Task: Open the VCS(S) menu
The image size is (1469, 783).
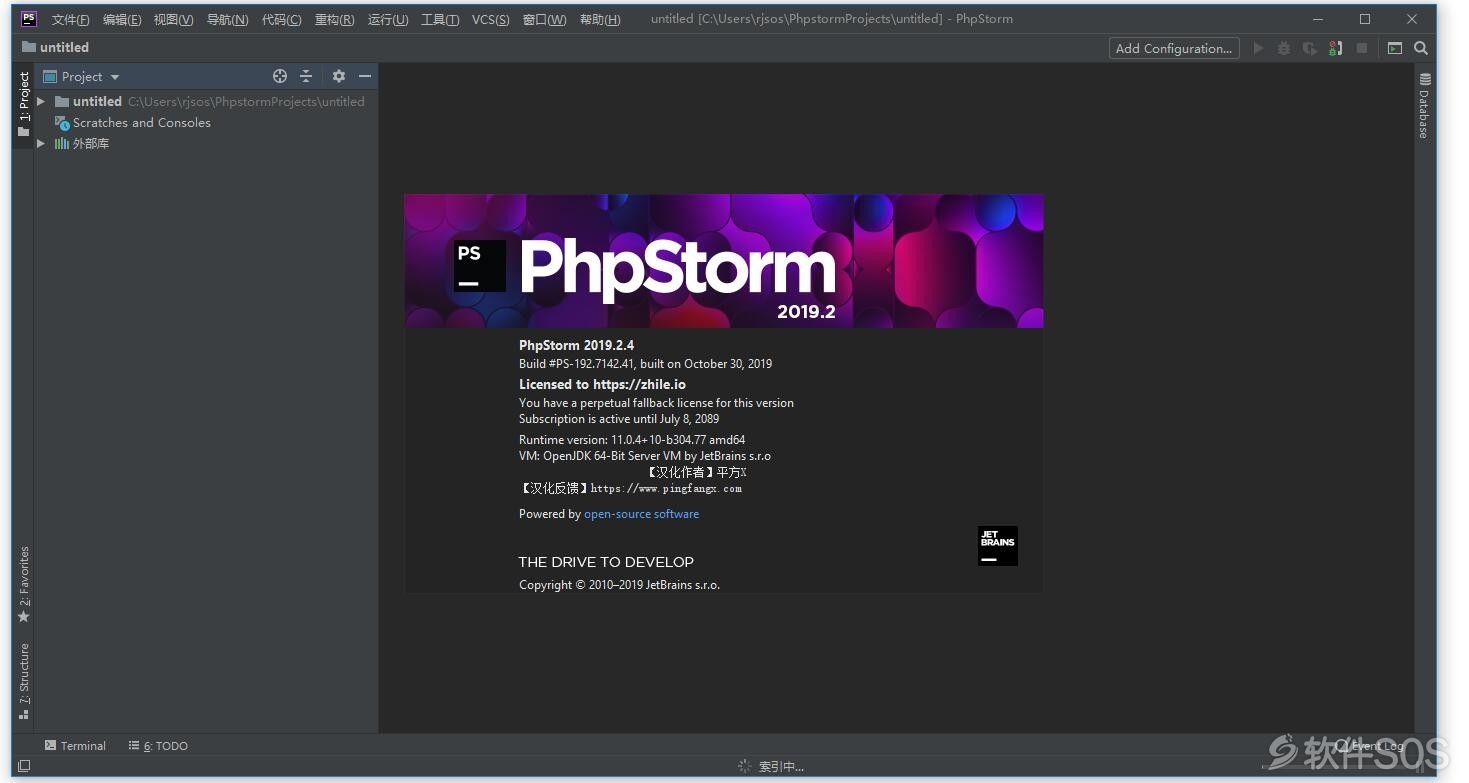Action: pos(491,20)
